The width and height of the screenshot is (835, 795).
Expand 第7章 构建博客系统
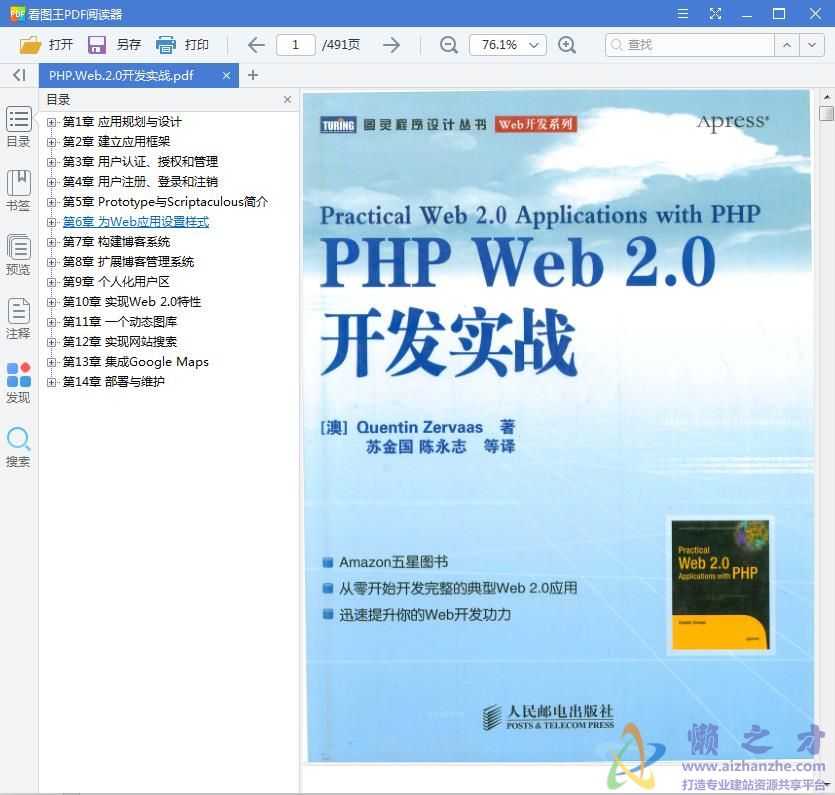51,242
